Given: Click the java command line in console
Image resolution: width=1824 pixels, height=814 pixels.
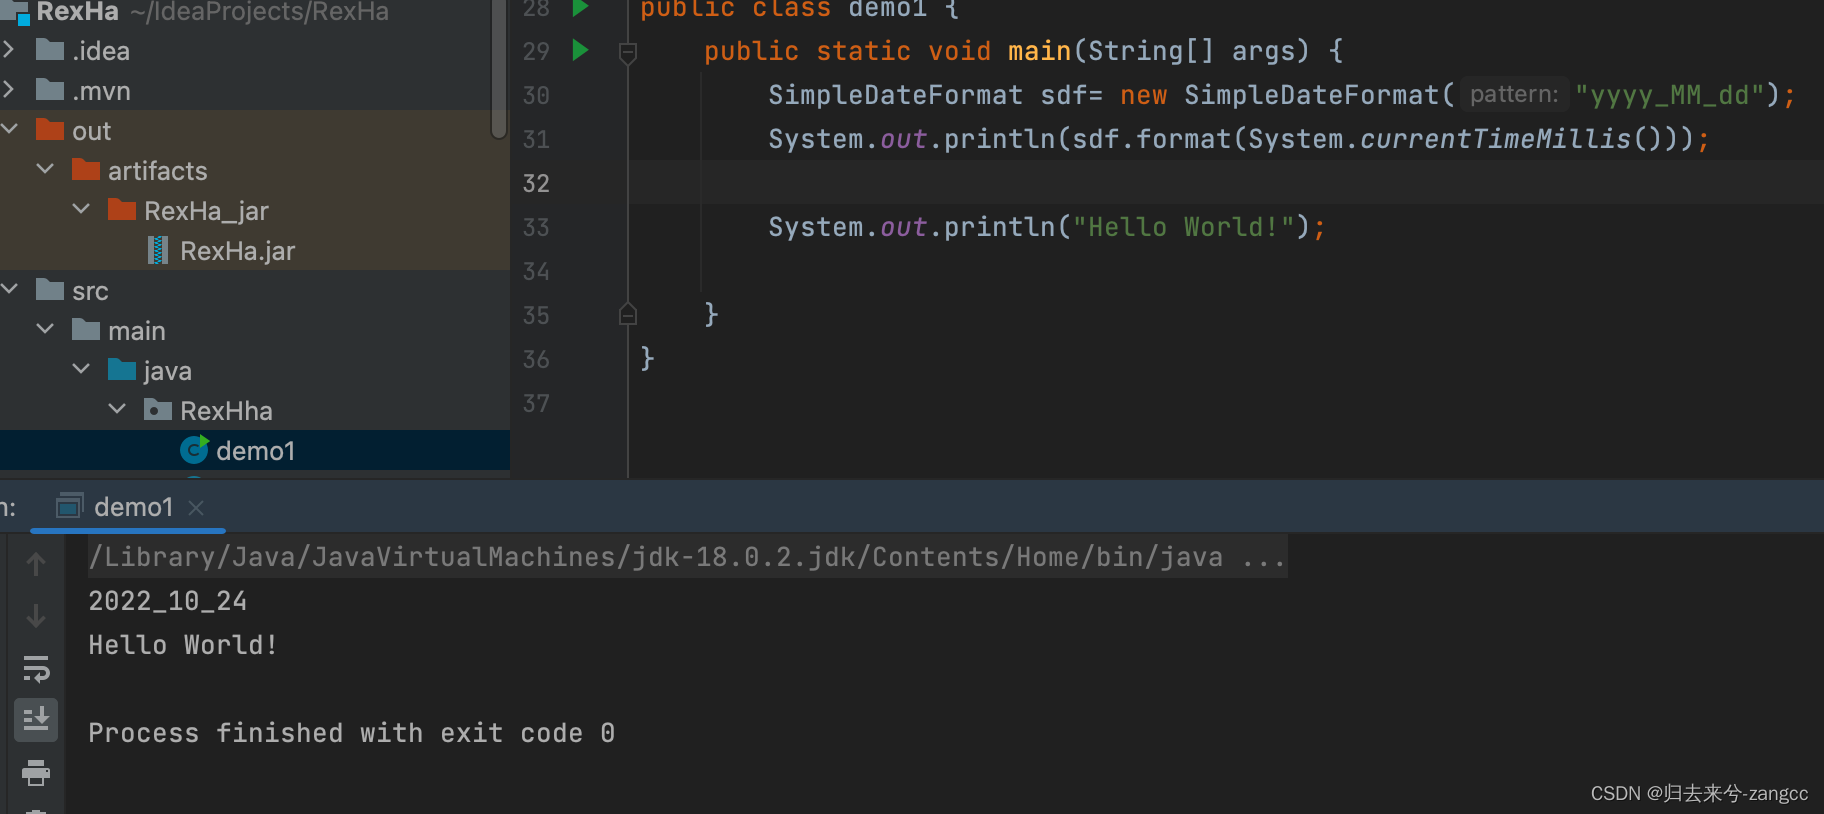Looking at the screenshot, I should click(x=687, y=557).
